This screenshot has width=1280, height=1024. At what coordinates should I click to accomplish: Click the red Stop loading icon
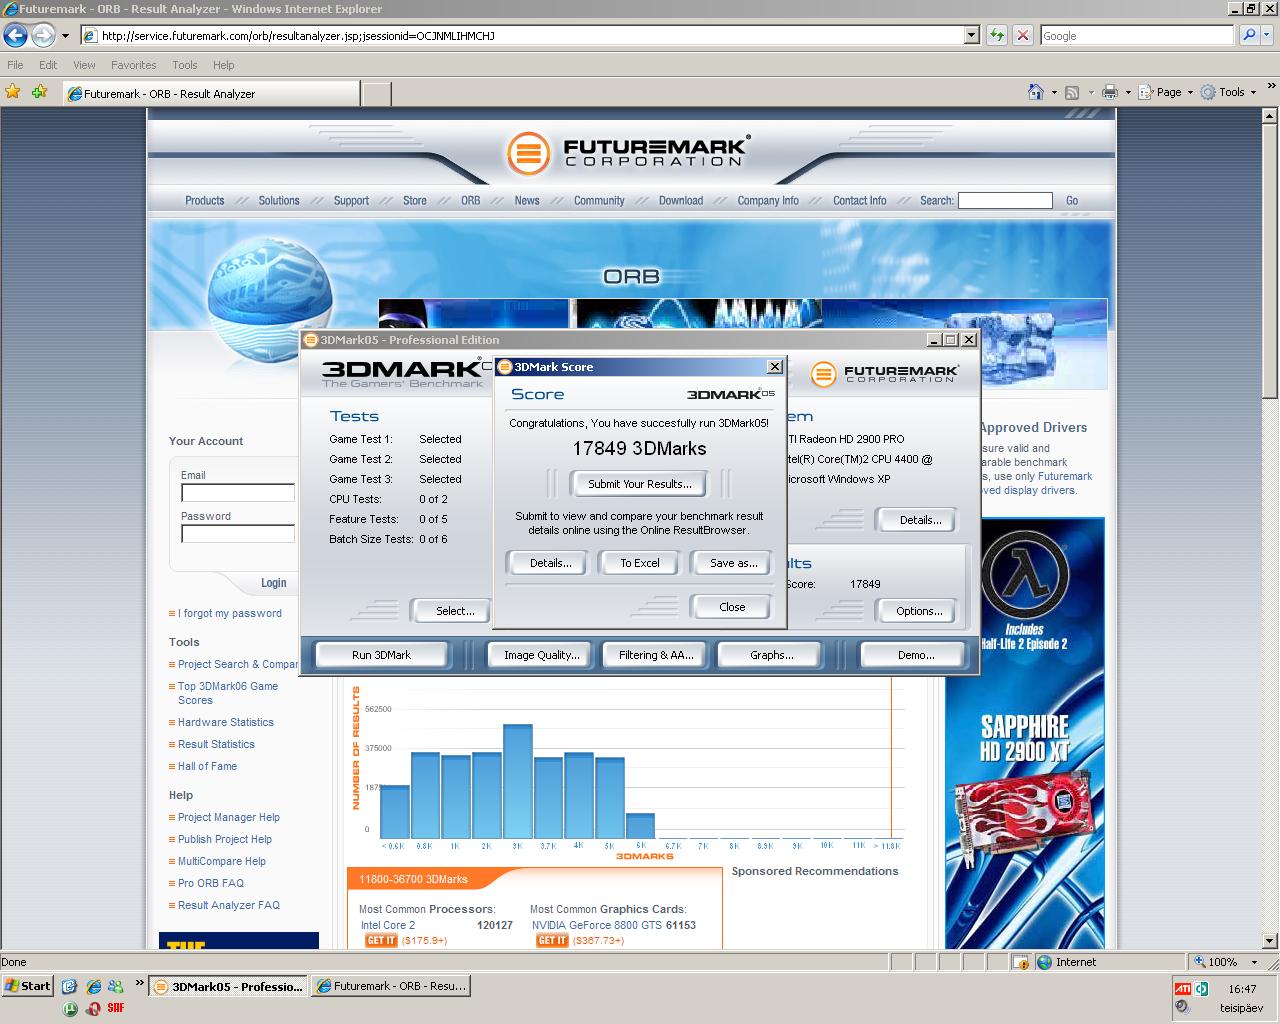pyautogui.click(x=1022, y=35)
